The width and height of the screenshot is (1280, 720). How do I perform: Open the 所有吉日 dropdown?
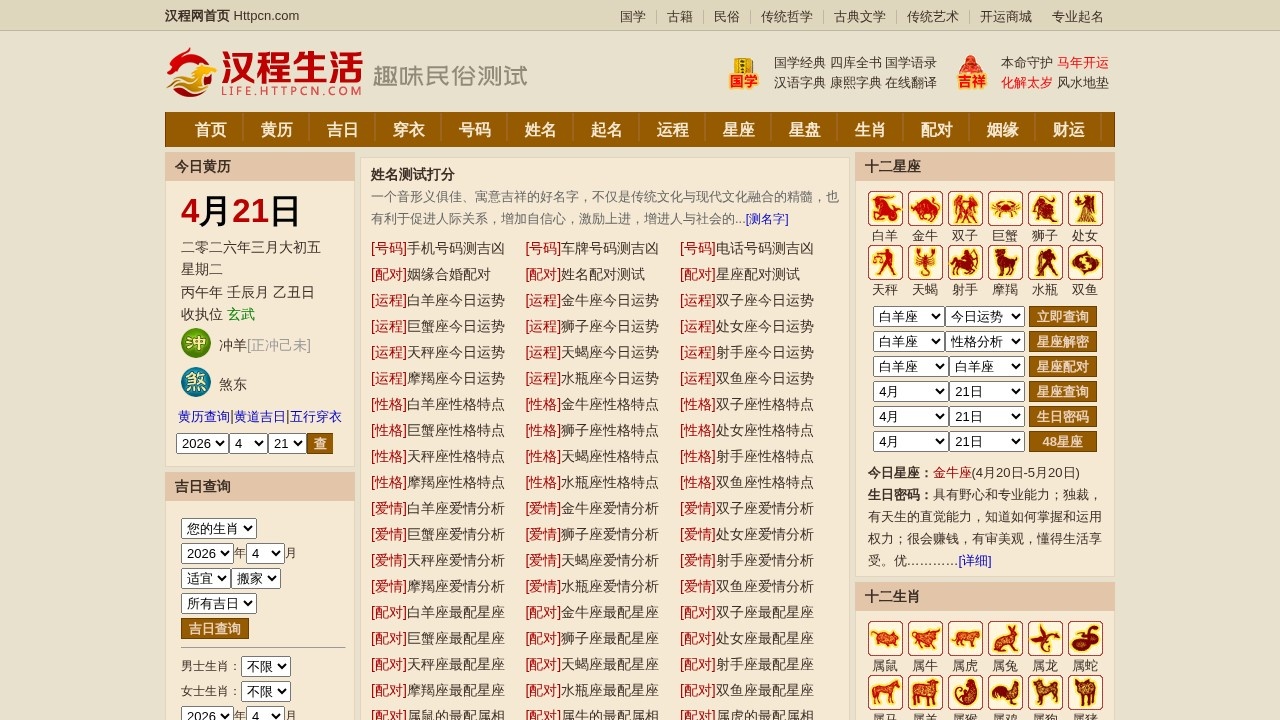click(x=218, y=603)
